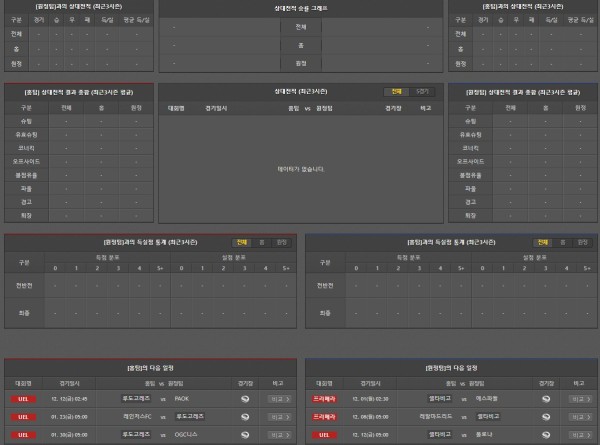Screen dimensions: 600x445
Task: Click 대회명 column header in left schedule table
Action: point(23,382)
